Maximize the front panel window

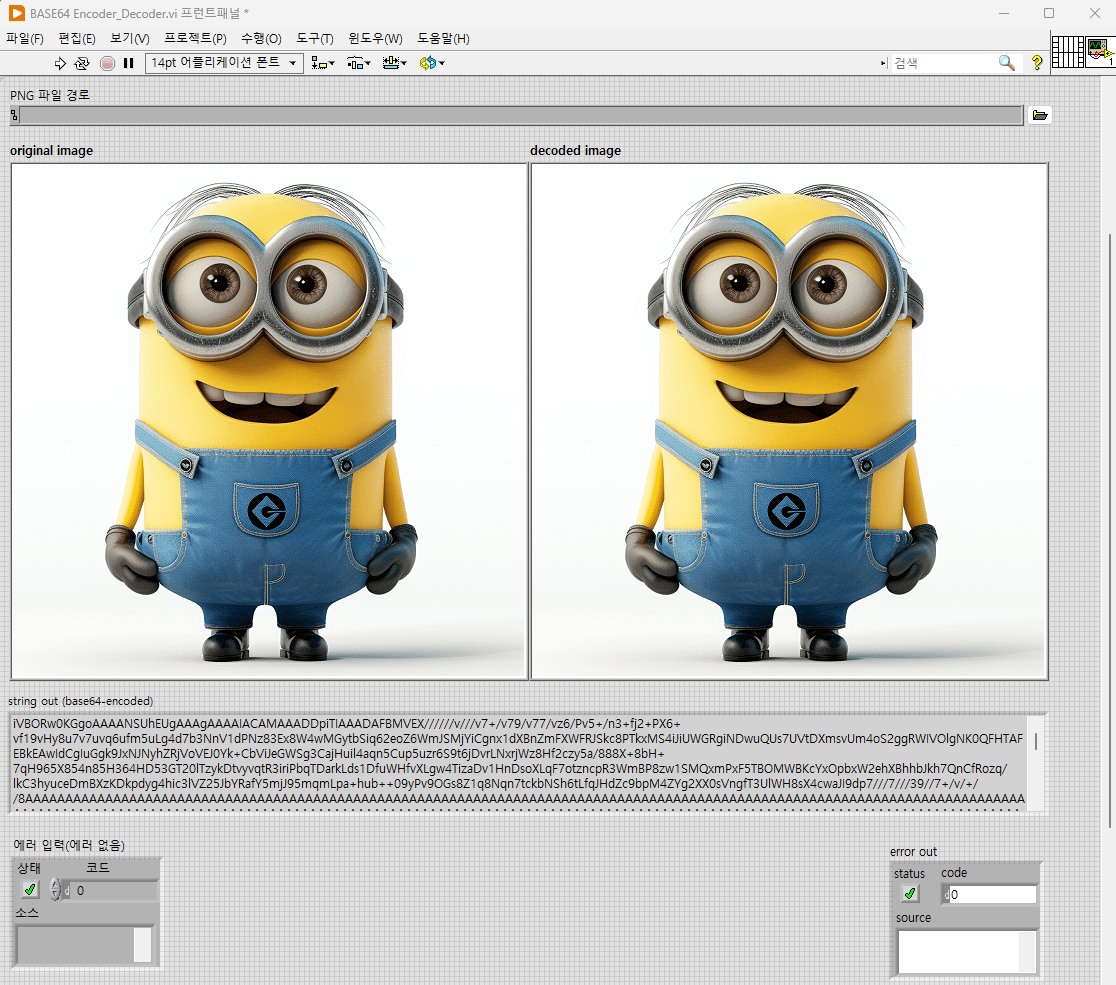[x=1049, y=14]
